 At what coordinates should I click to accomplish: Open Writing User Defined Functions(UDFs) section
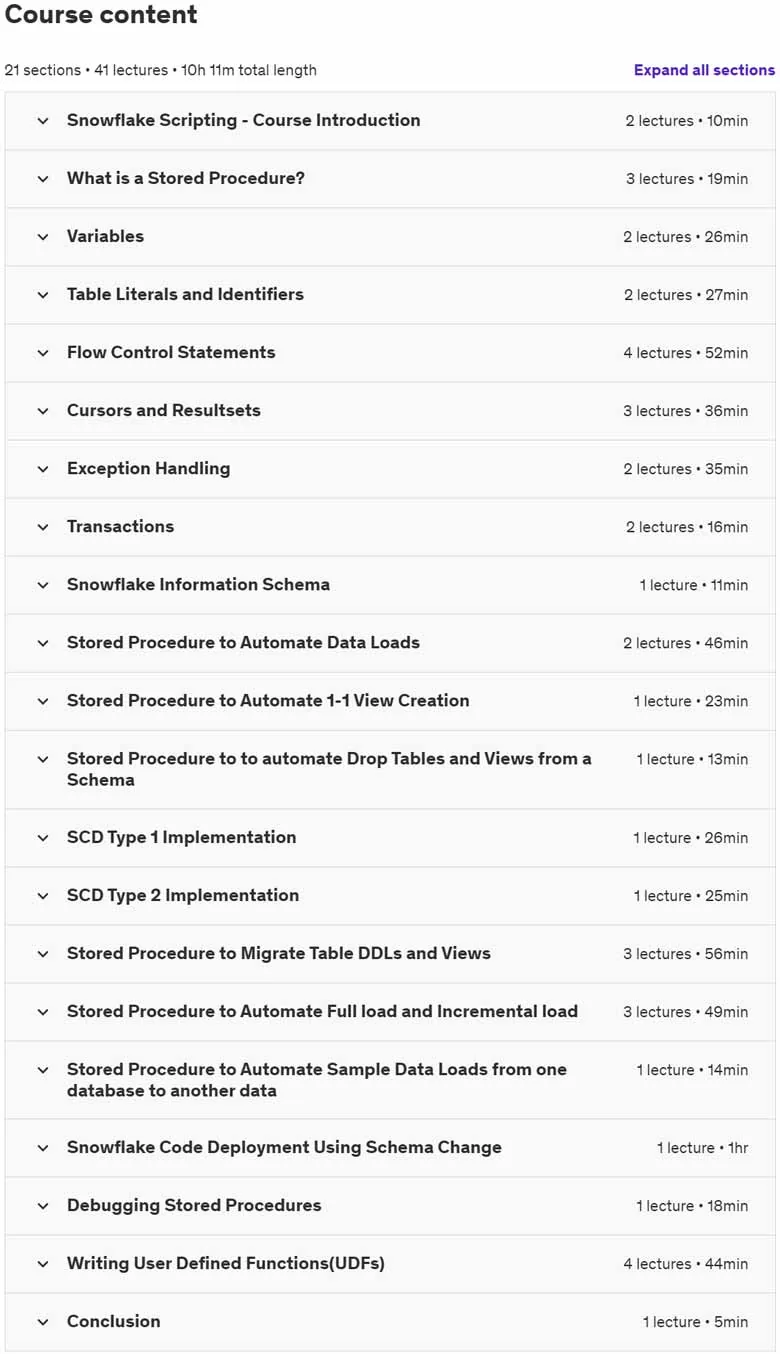coord(390,1264)
